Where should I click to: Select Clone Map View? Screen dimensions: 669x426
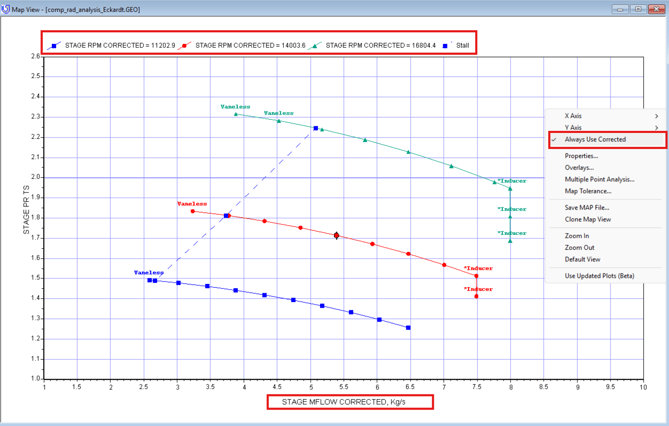click(x=588, y=219)
